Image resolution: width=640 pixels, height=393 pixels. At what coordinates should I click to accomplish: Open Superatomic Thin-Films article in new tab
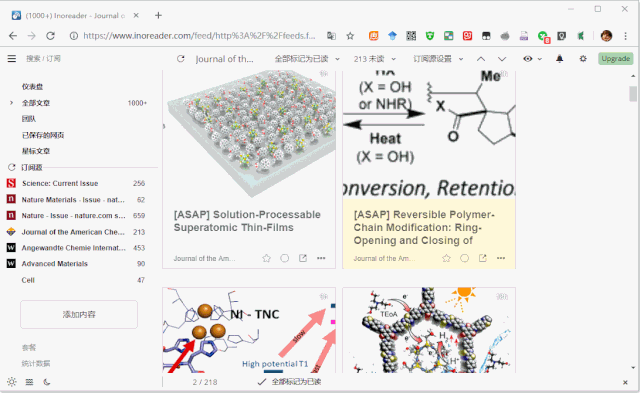(x=303, y=258)
